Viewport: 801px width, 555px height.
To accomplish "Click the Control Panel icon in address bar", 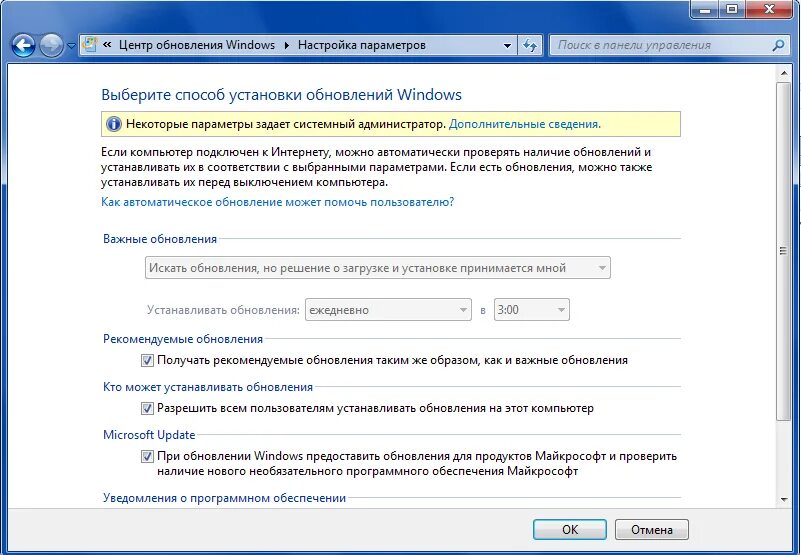I will [x=90, y=44].
